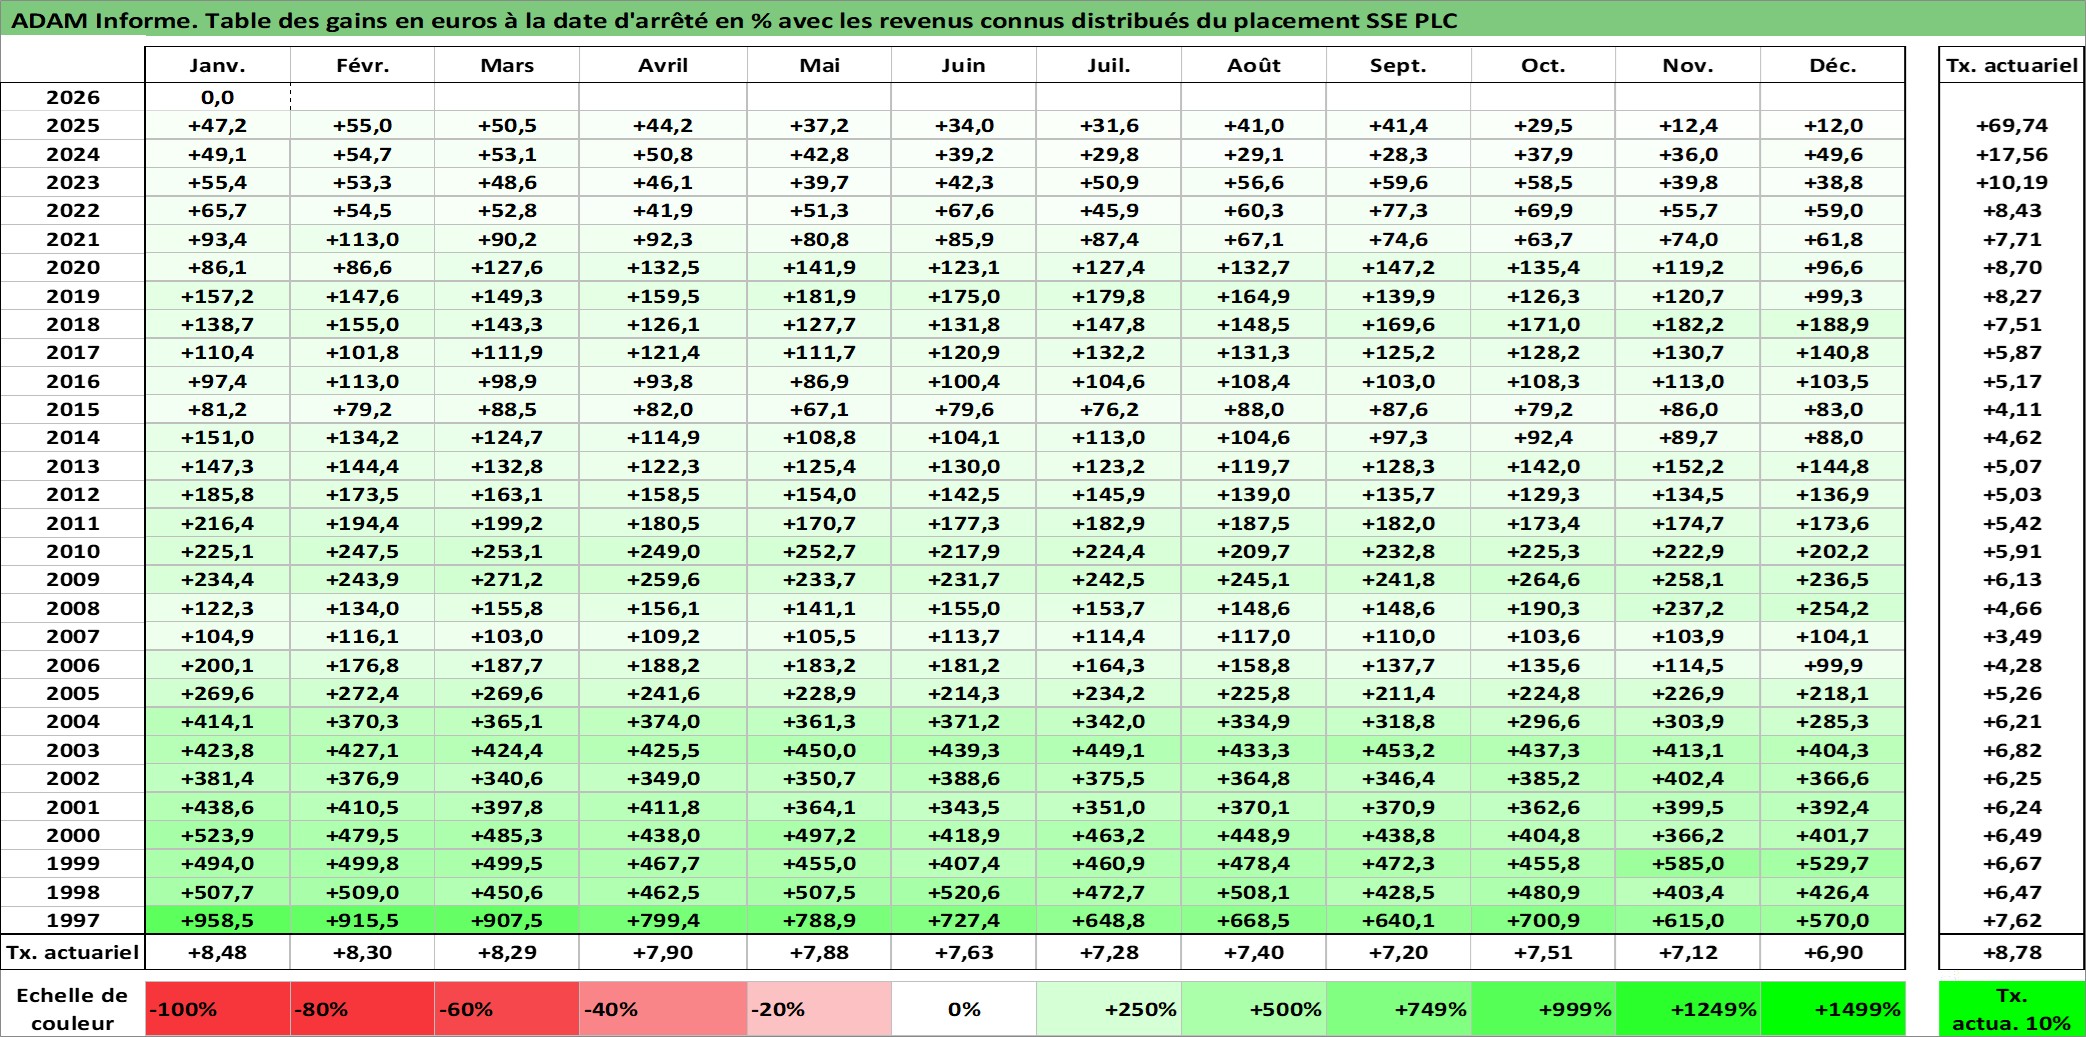
Task: Select the +3,49 actuarial rate value
Action: point(2012,636)
